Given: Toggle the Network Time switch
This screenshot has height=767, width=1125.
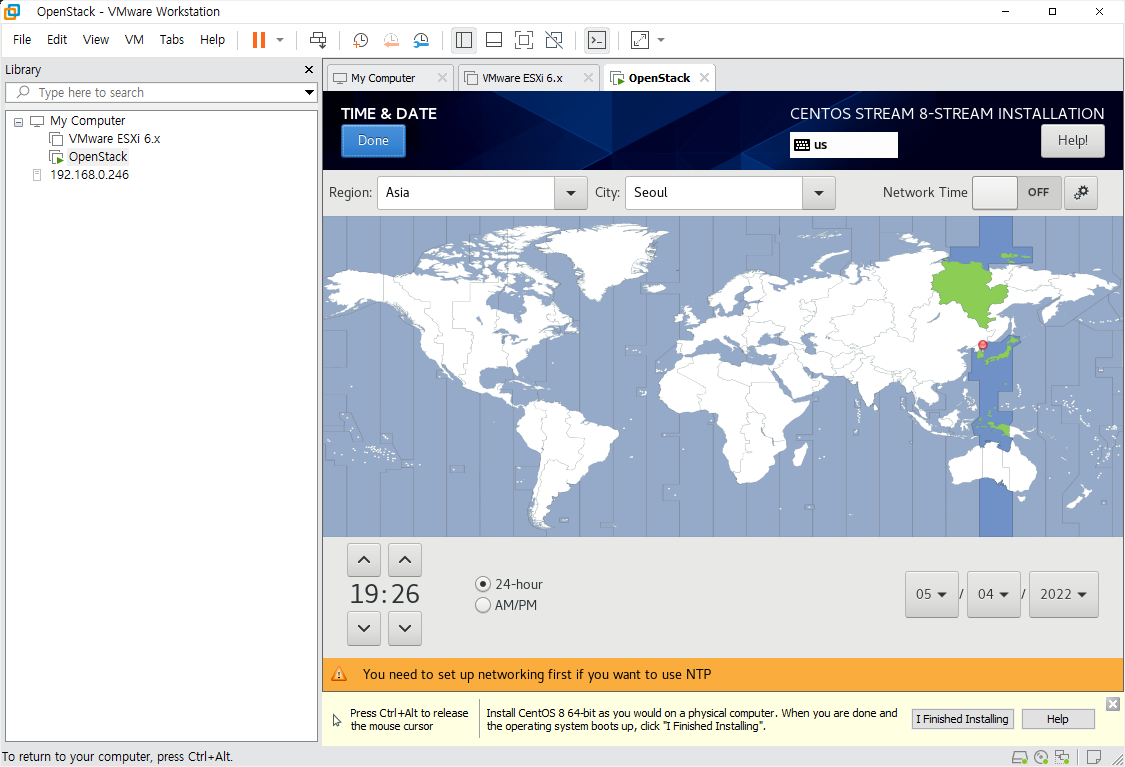Looking at the screenshot, I should point(1017,193).
